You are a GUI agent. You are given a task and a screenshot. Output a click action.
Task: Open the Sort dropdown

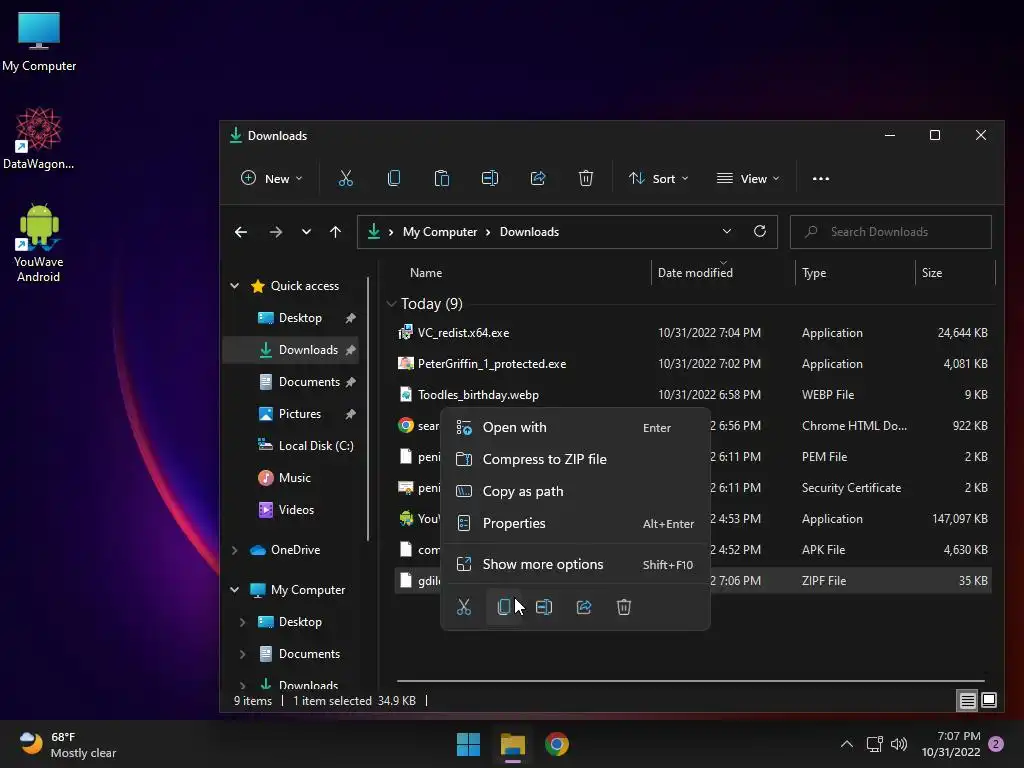tap(658, 178)
